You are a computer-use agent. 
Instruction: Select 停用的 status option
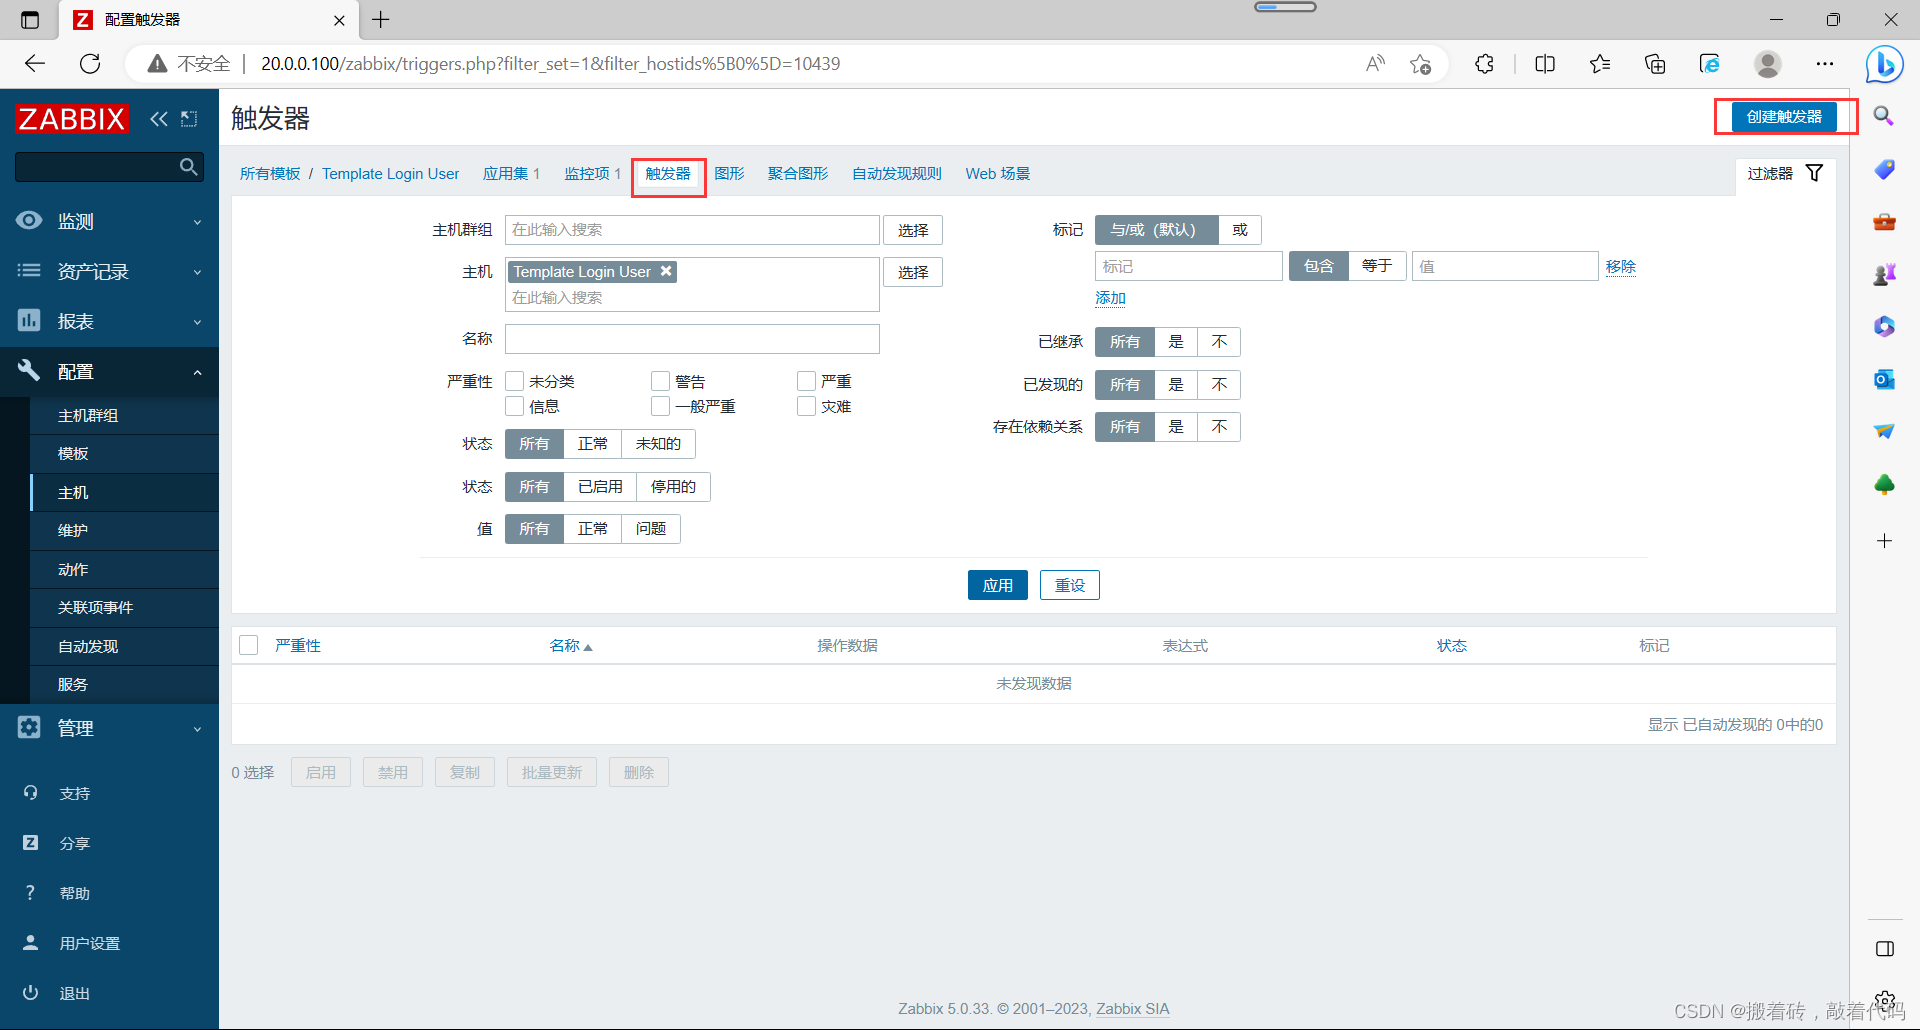pos(673,487)
